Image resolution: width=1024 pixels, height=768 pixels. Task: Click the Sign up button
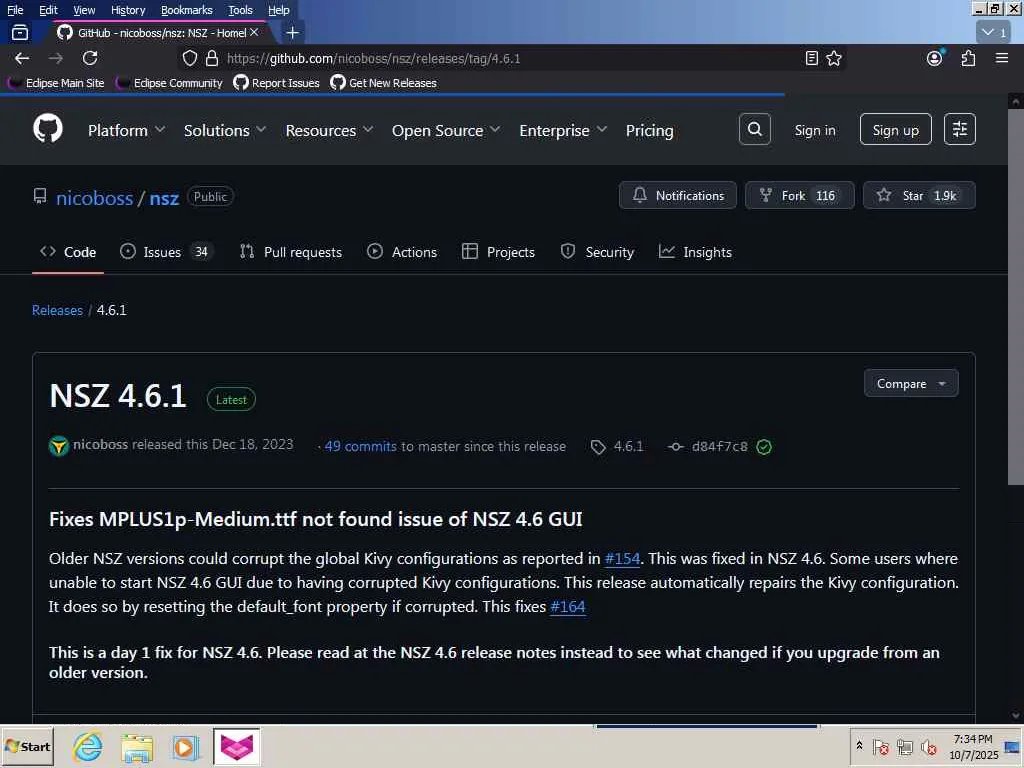pyautogui.click(x=895, y=129)
